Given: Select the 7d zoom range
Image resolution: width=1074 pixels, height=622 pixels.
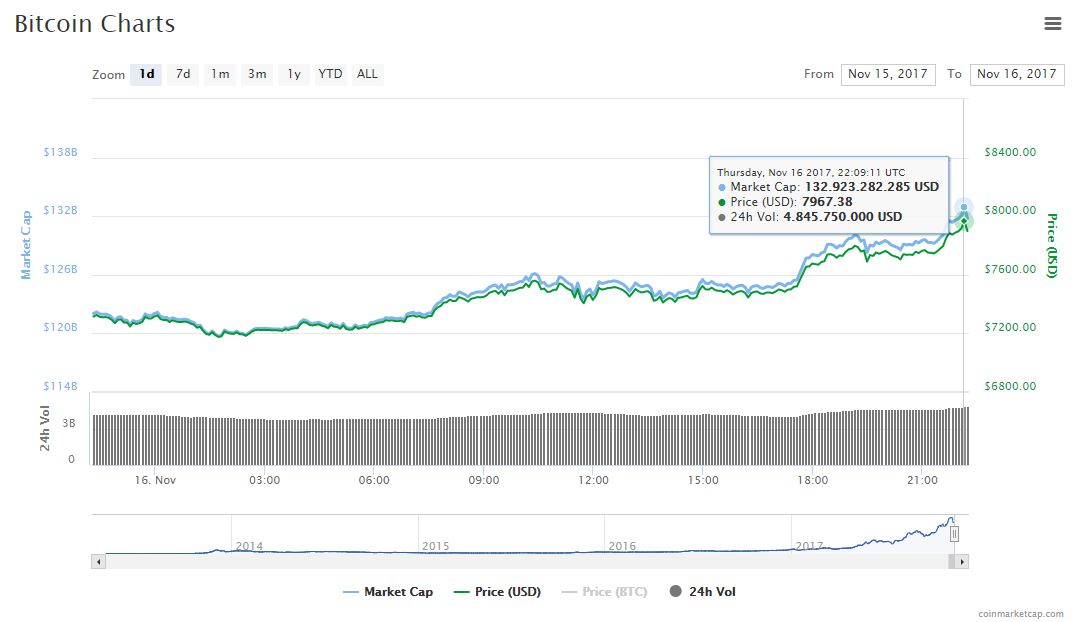Looking at the screenshot, I should click(x=183, y=74).
